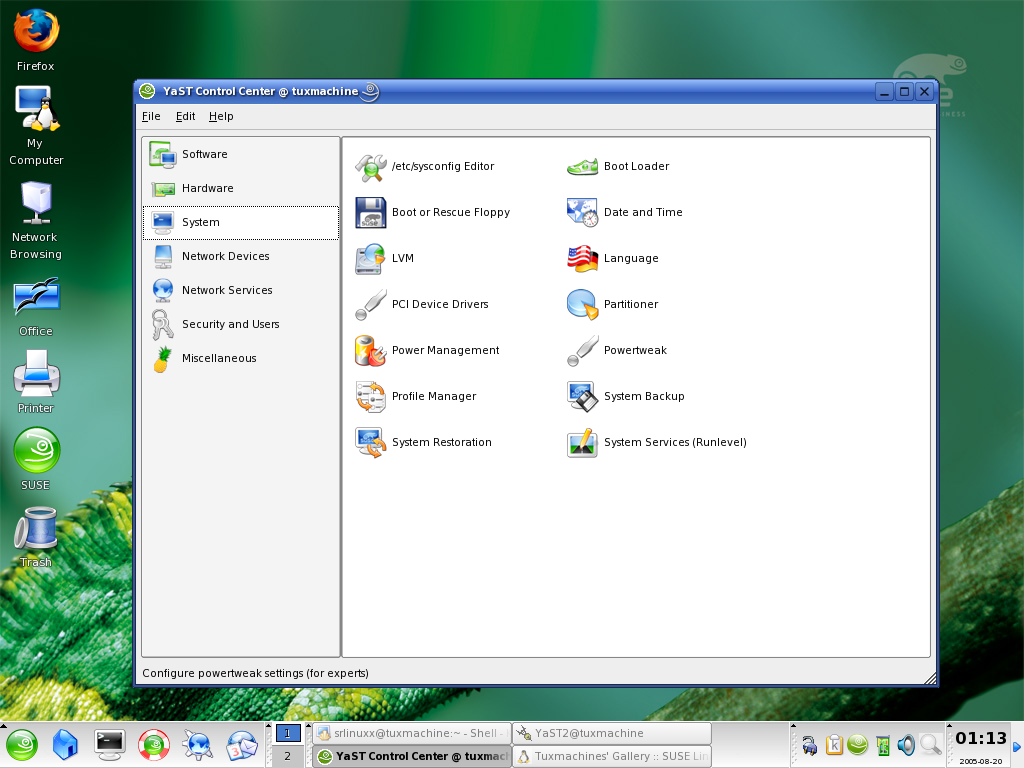1024x768 pixels.
Task: Open the SUSE start menu in panel
Action: tap(22, 744)
